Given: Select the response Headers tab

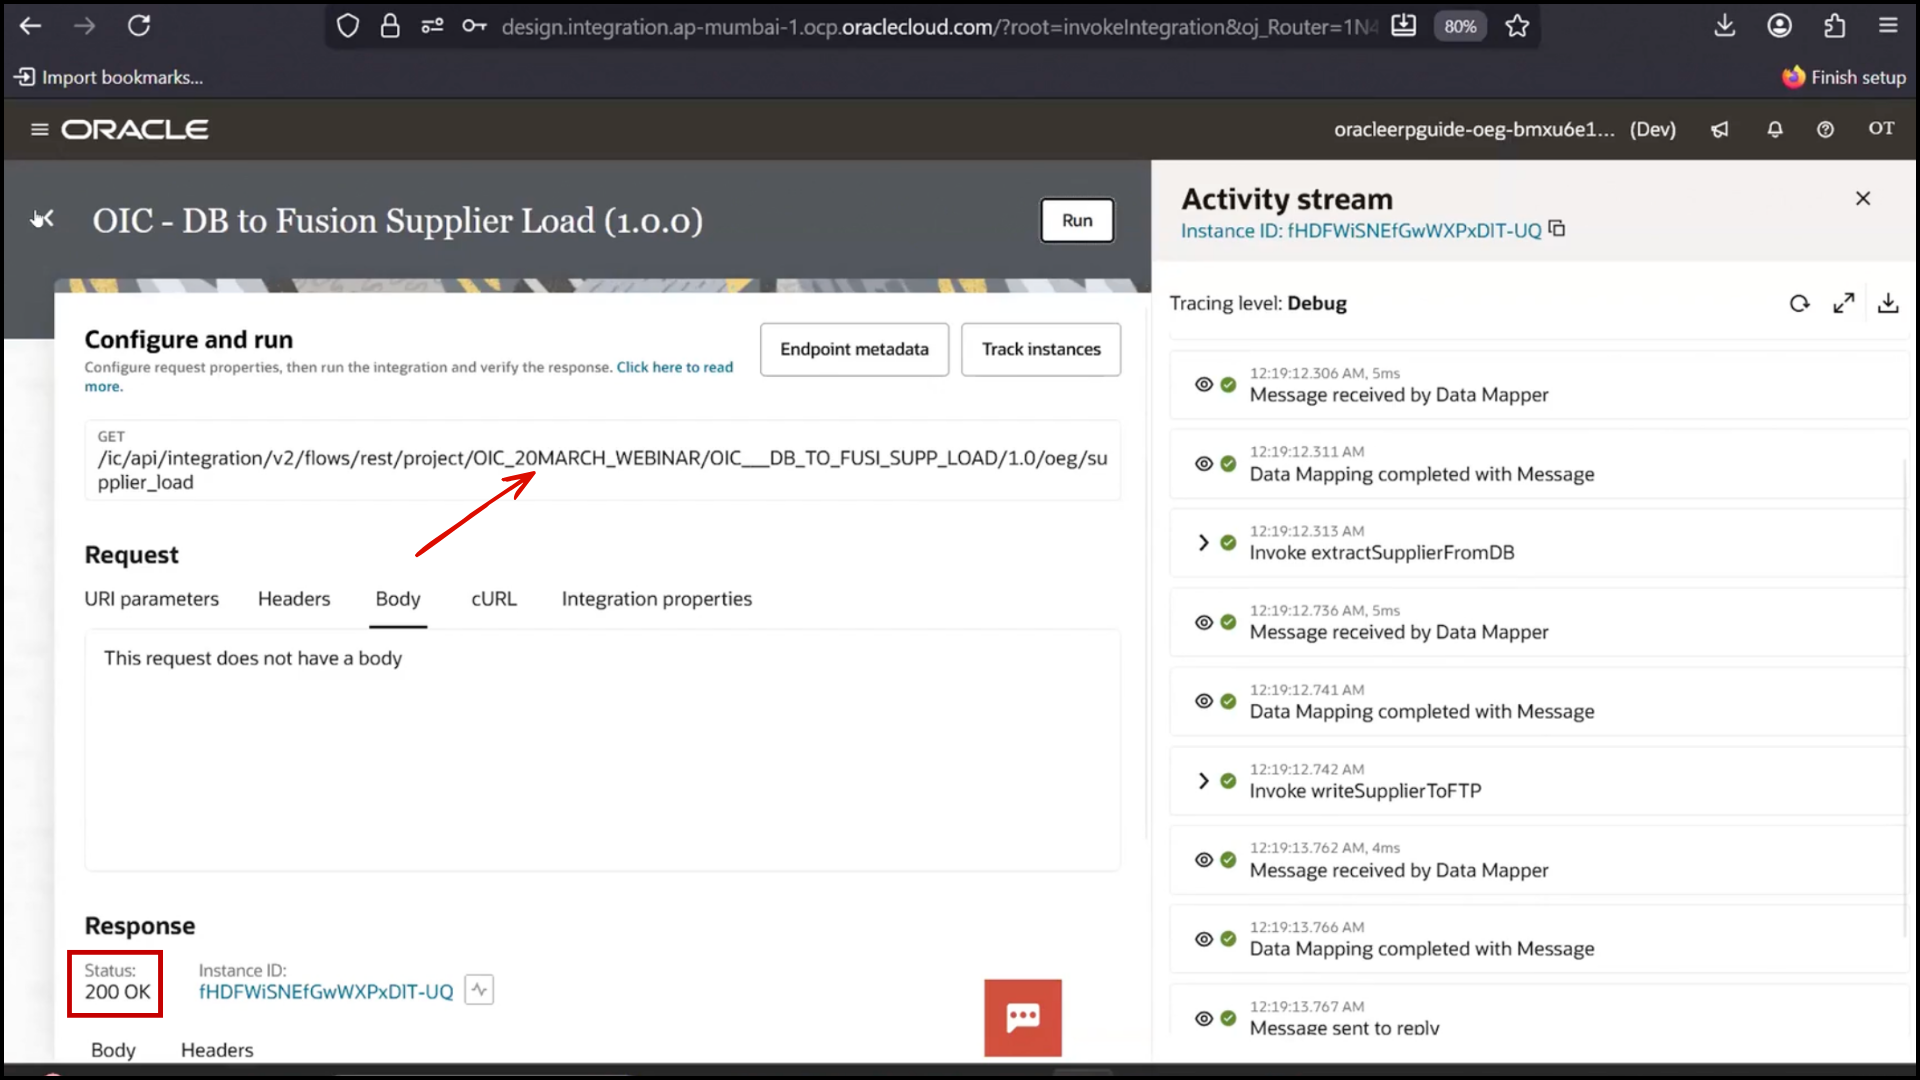Looking at the screenshot, I should [217, 1050].
